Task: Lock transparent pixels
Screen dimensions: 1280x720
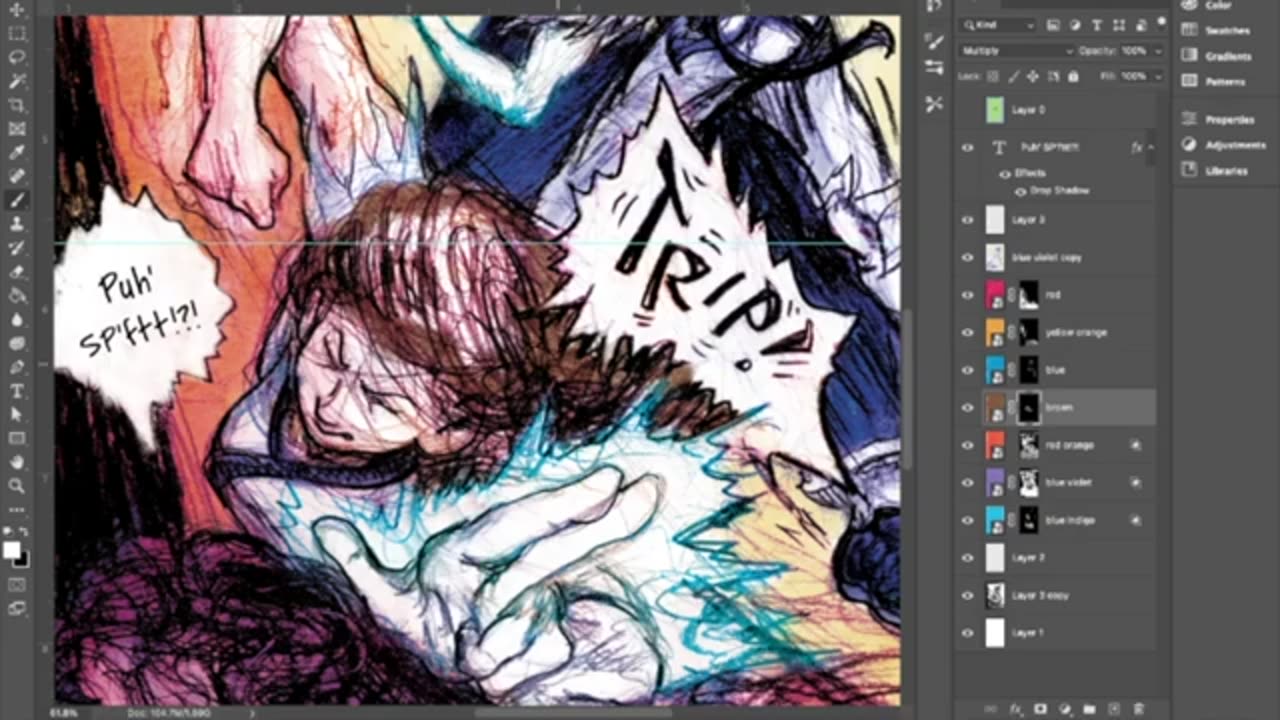Action: (992, 76)
